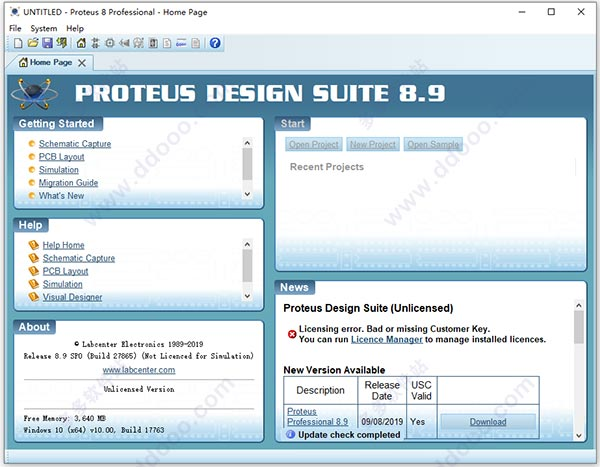Click the Home Page house toolbar icon
The height and width of the screenshot is (467, 600).
point(81,43)
